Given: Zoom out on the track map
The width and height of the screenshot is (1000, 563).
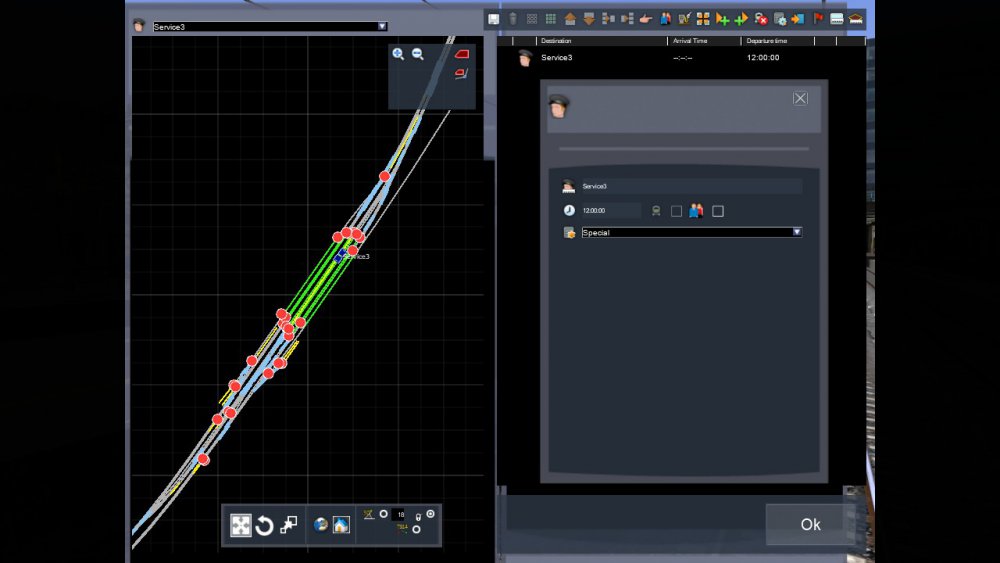Looking at the screenshot, I should [418, 54].
